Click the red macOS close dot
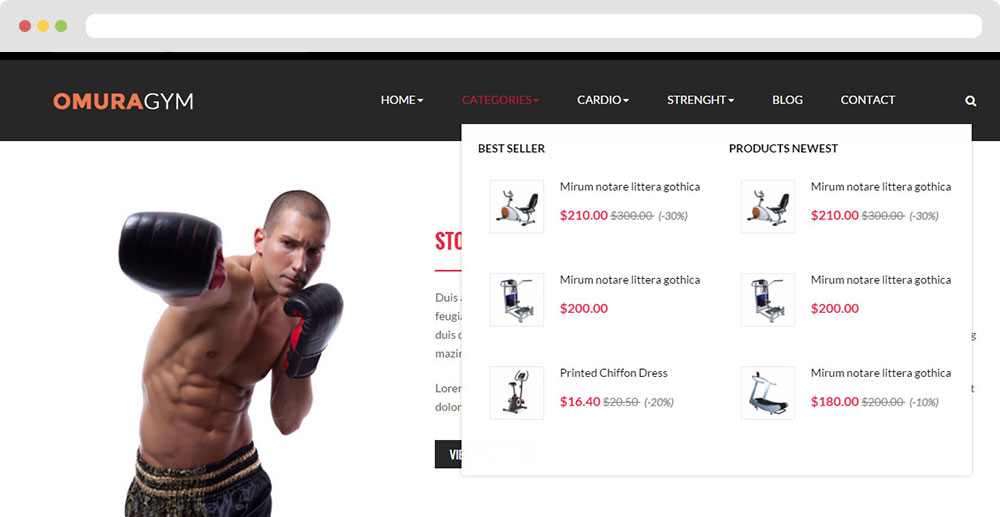 click(25, 26)
